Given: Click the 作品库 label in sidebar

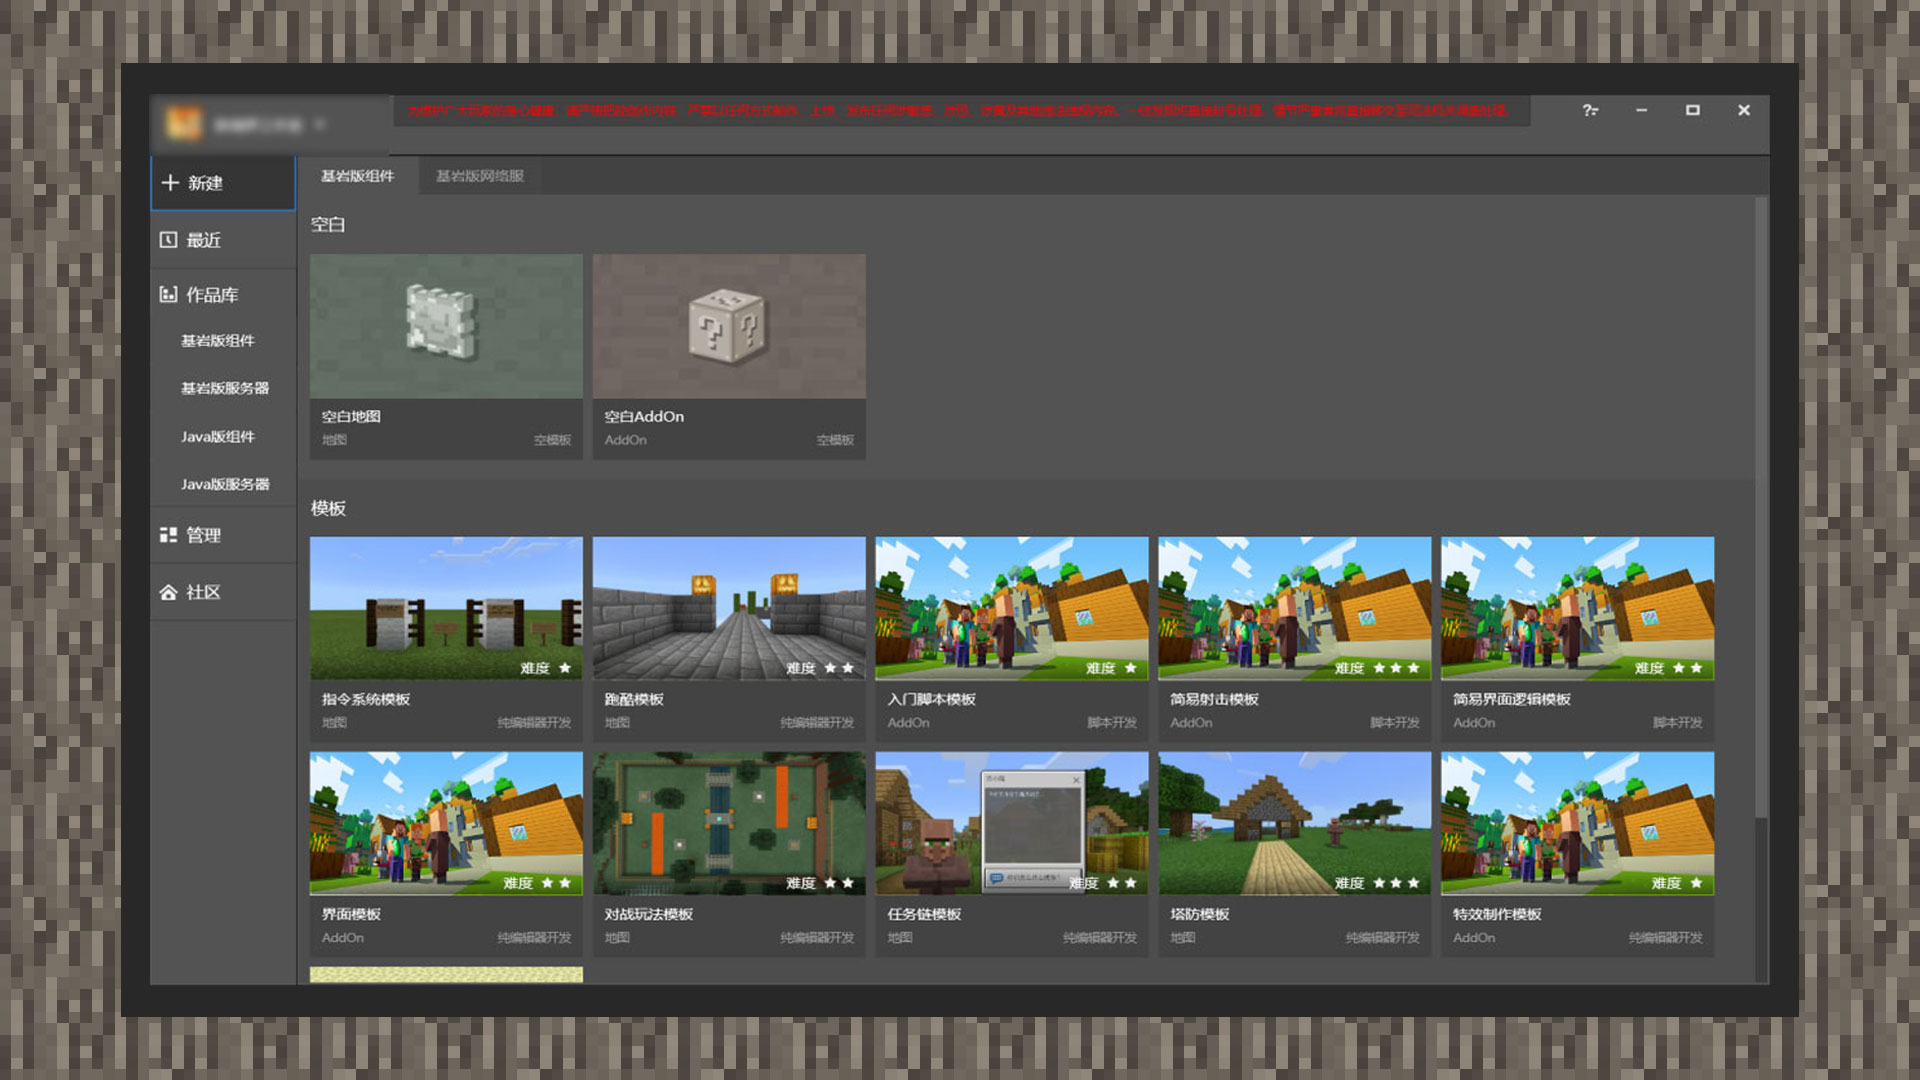Looking at the screenshot, I should pos(212,295).
